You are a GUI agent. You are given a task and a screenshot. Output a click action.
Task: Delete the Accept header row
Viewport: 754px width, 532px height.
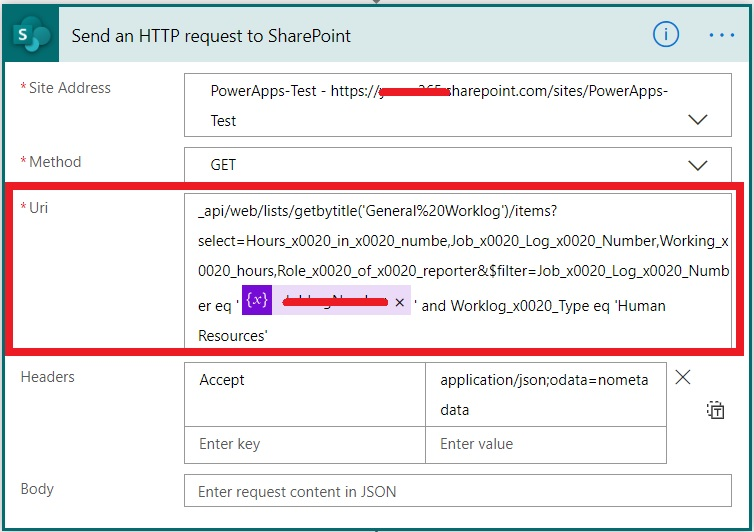coord(683,378)
